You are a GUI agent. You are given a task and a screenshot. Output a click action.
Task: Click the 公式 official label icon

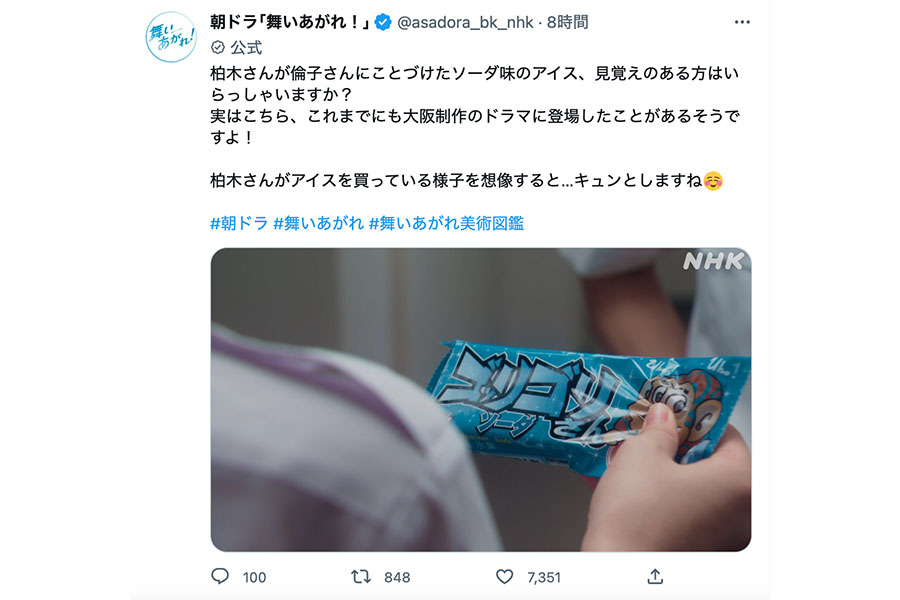[218, 47]
